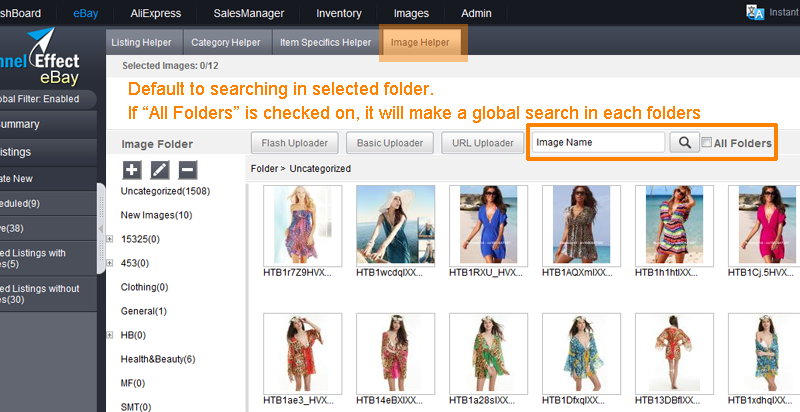This screenshot has width=800, height=412.
Task: Focus the Image Name search field
Action: point(598,142)
